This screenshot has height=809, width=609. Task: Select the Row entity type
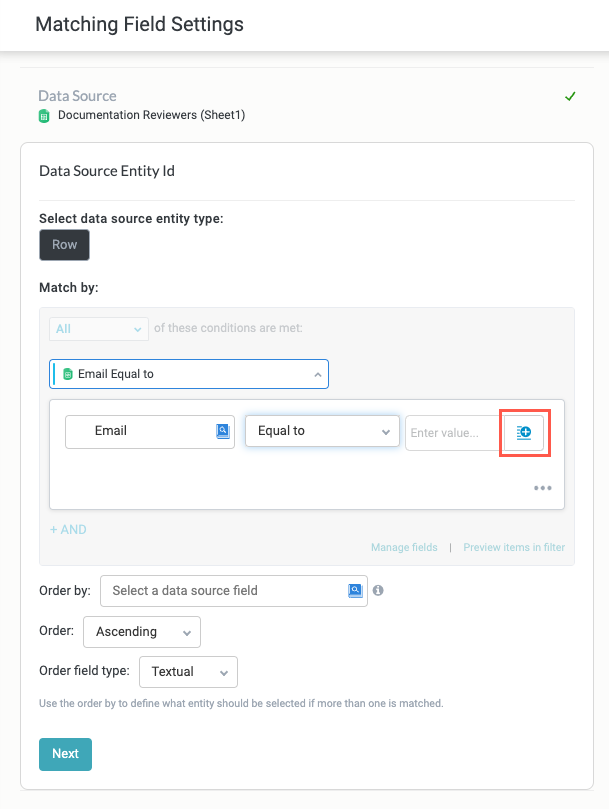tap(64, 245)
